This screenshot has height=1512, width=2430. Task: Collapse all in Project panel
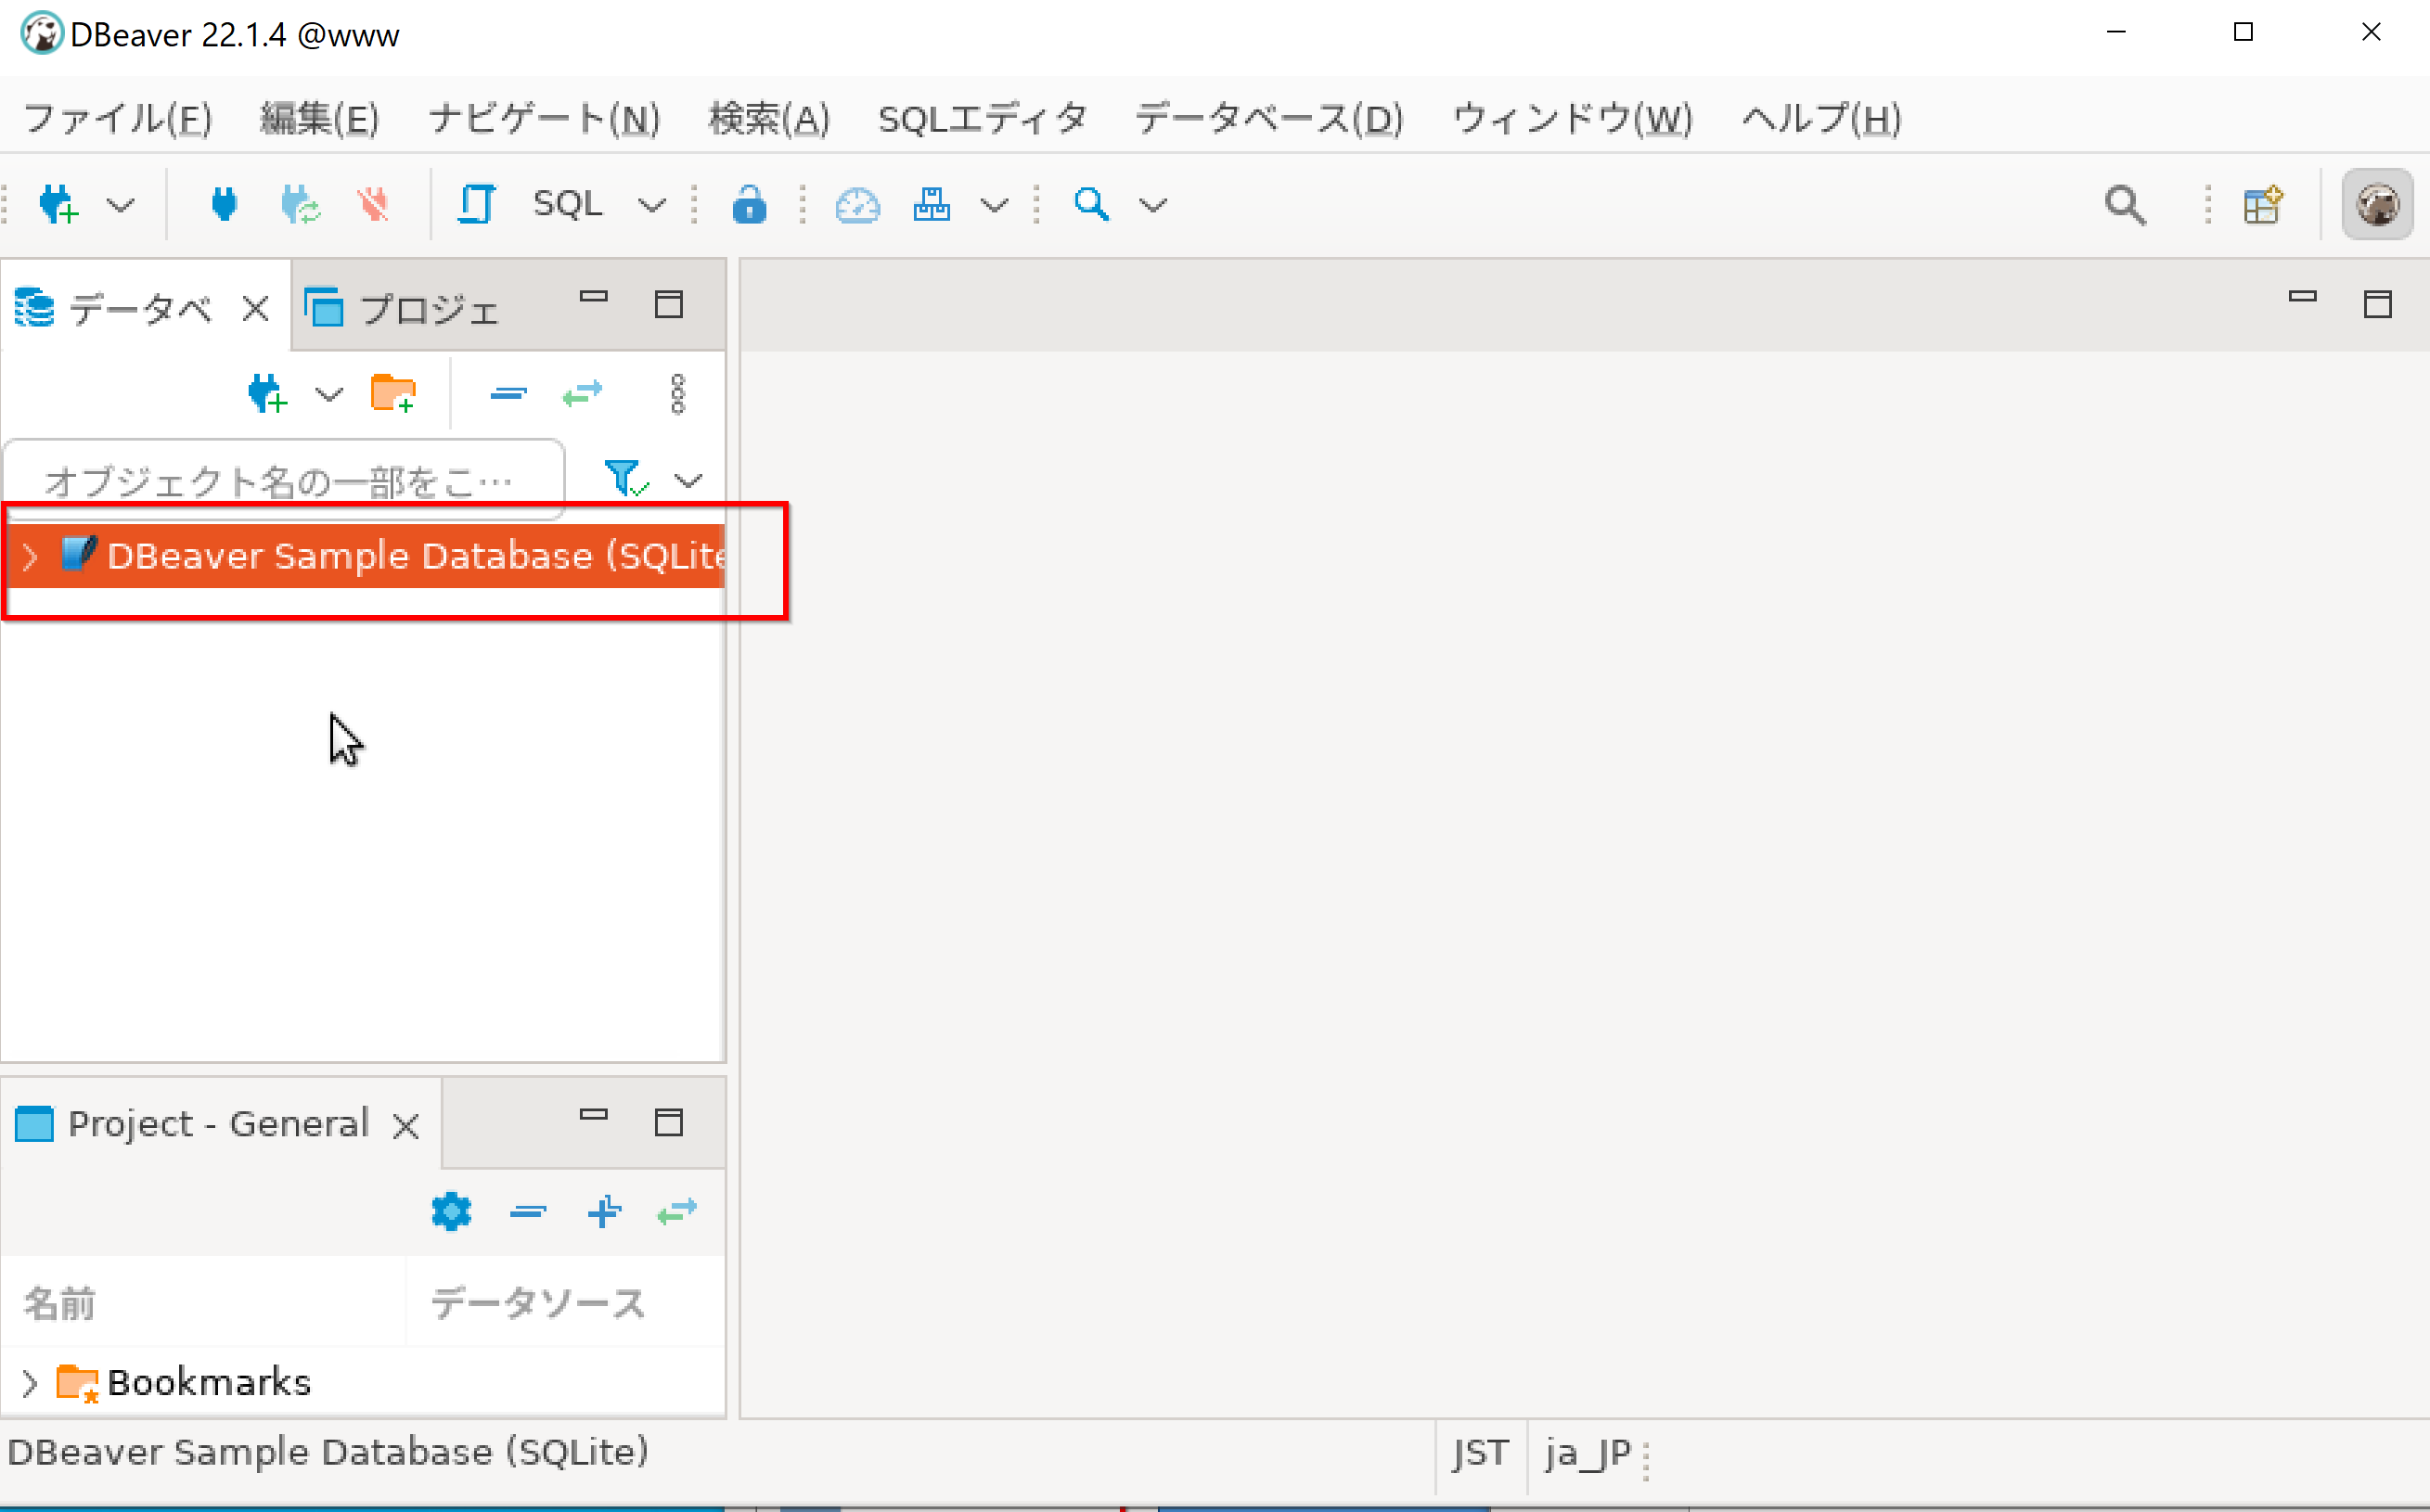pyautogui.click(x=528, y=1212)
